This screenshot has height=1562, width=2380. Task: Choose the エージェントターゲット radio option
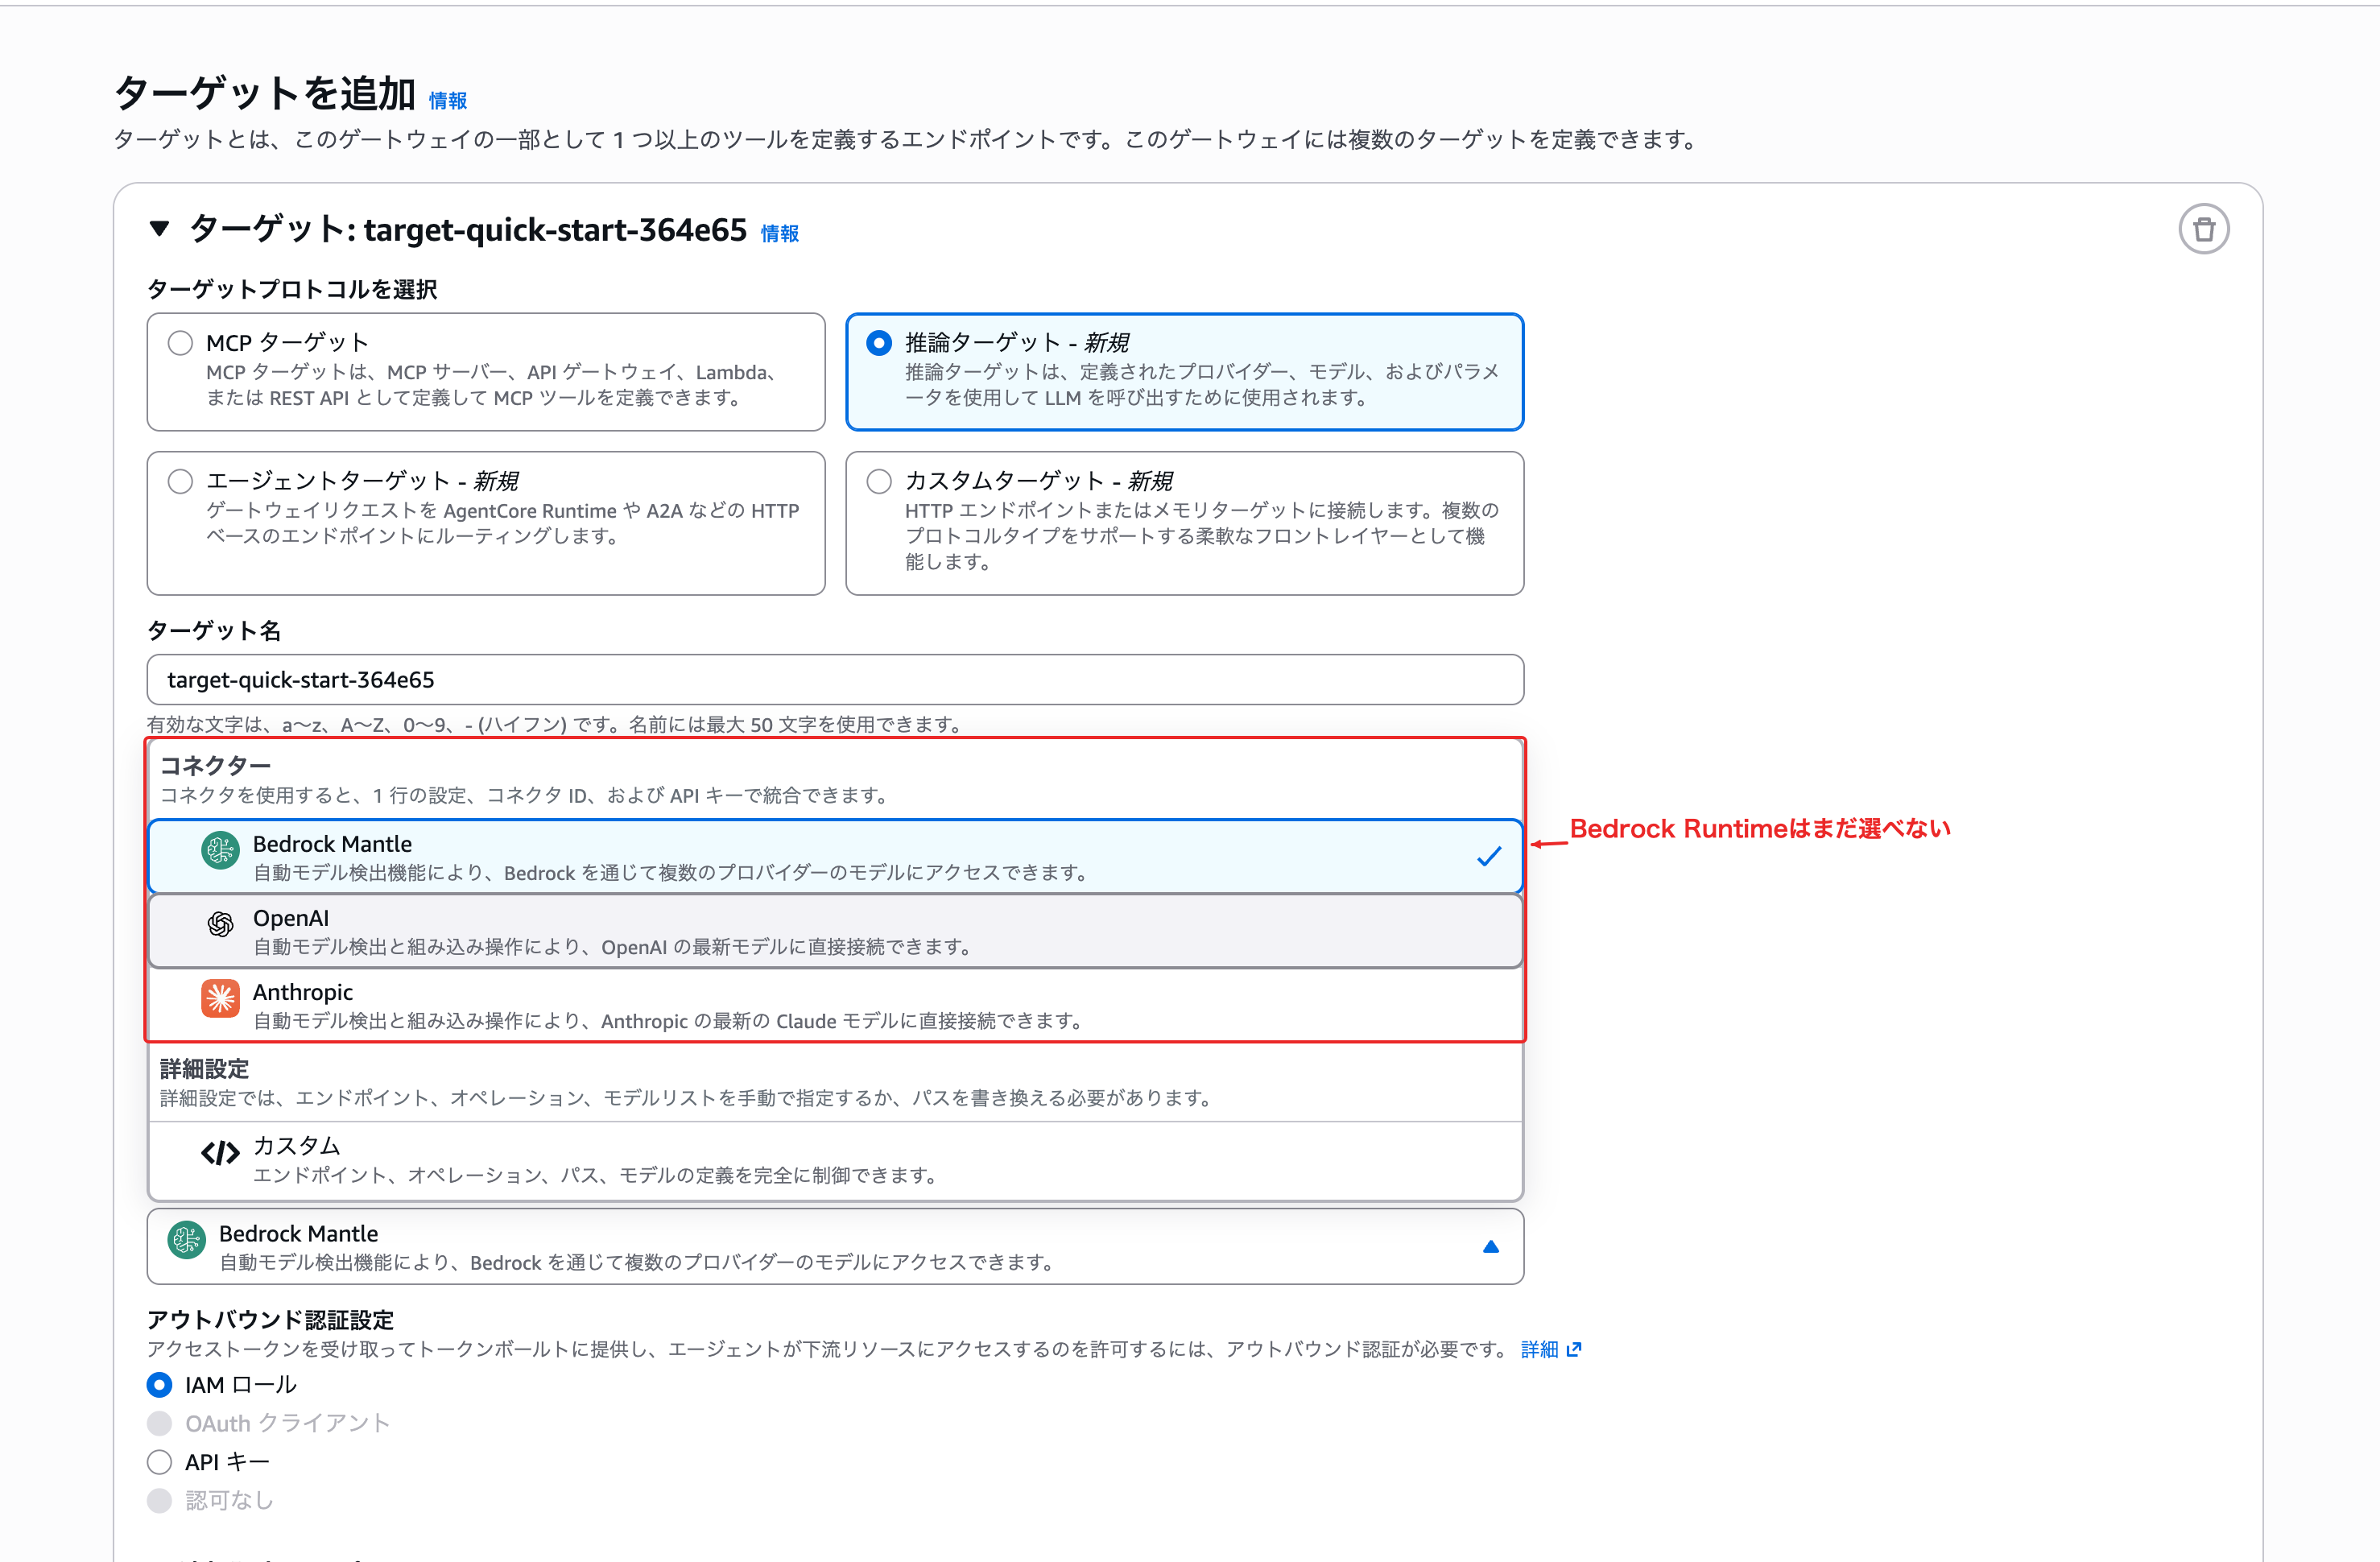point(180,482)
